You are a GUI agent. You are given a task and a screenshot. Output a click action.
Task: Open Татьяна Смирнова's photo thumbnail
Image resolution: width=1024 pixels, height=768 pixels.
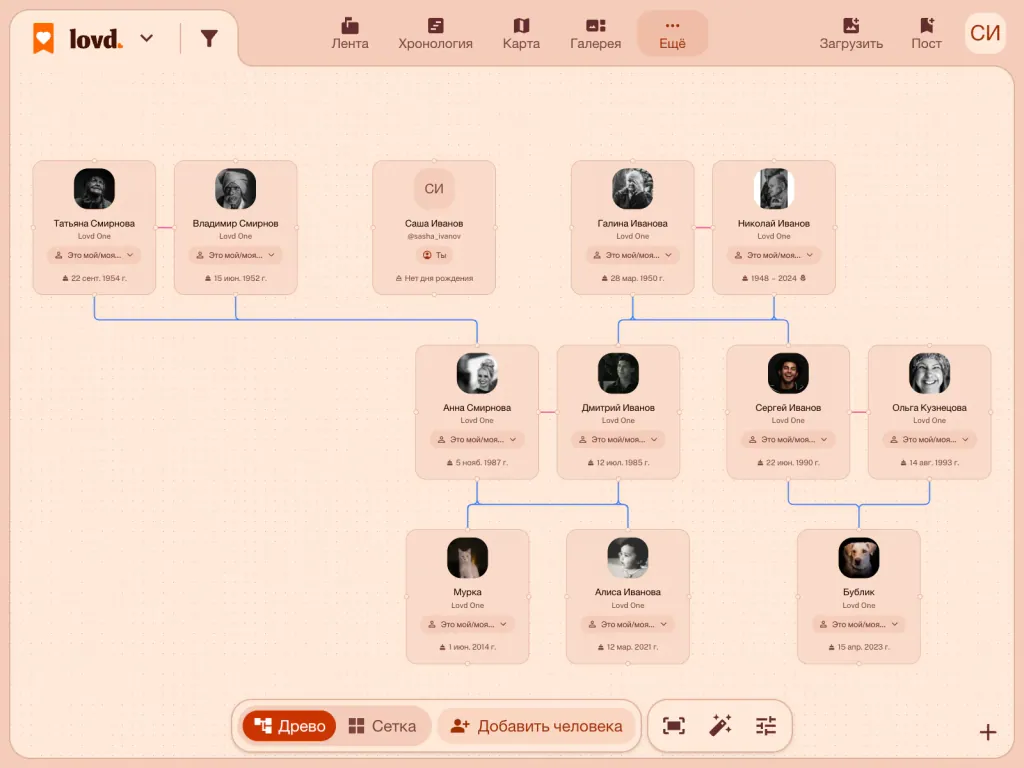coord(94,189)
